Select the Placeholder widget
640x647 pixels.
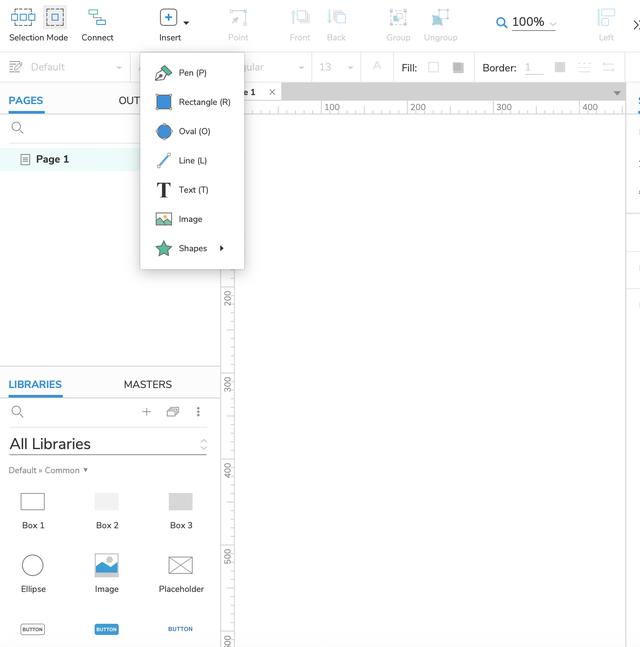point(181,574)
